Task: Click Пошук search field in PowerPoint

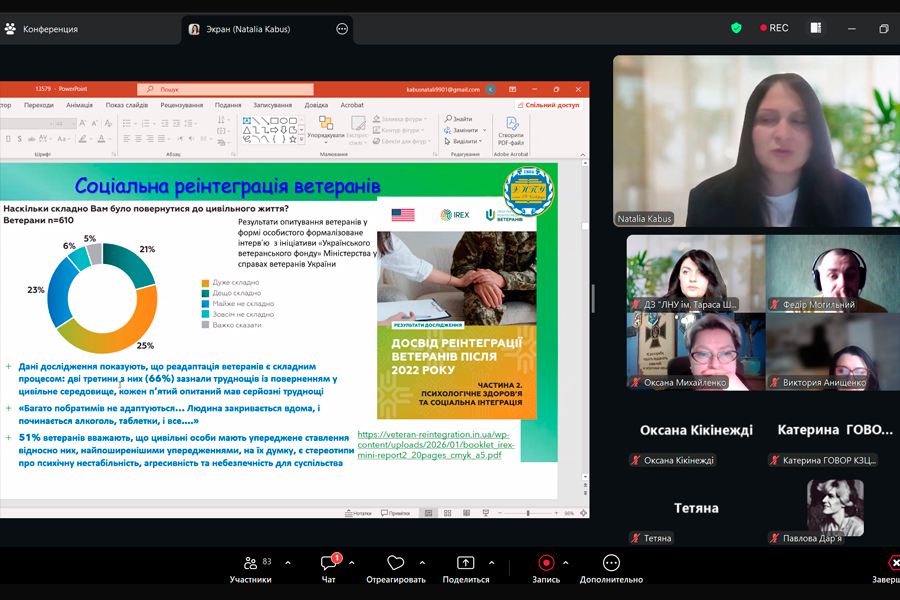Action: pyautogui.click(x=225, y=90)
